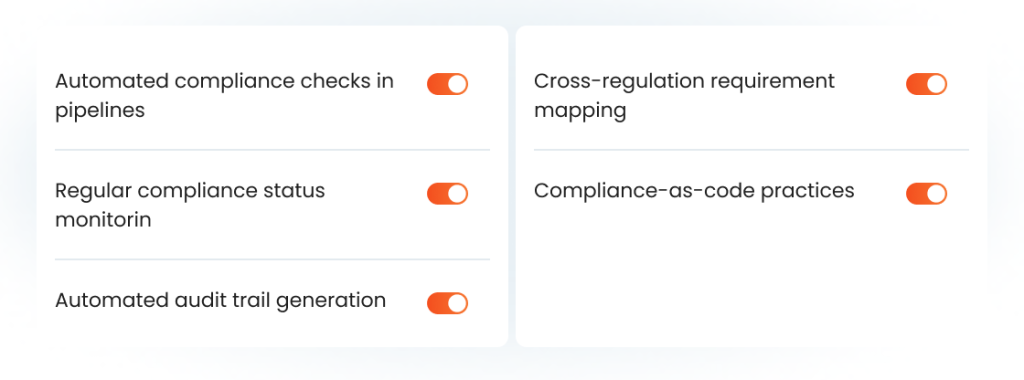Viewport: 1024px width, 380px height.
Task: Click white knob of pipelines compliance checks switch
Action: [x=457, y=84]
